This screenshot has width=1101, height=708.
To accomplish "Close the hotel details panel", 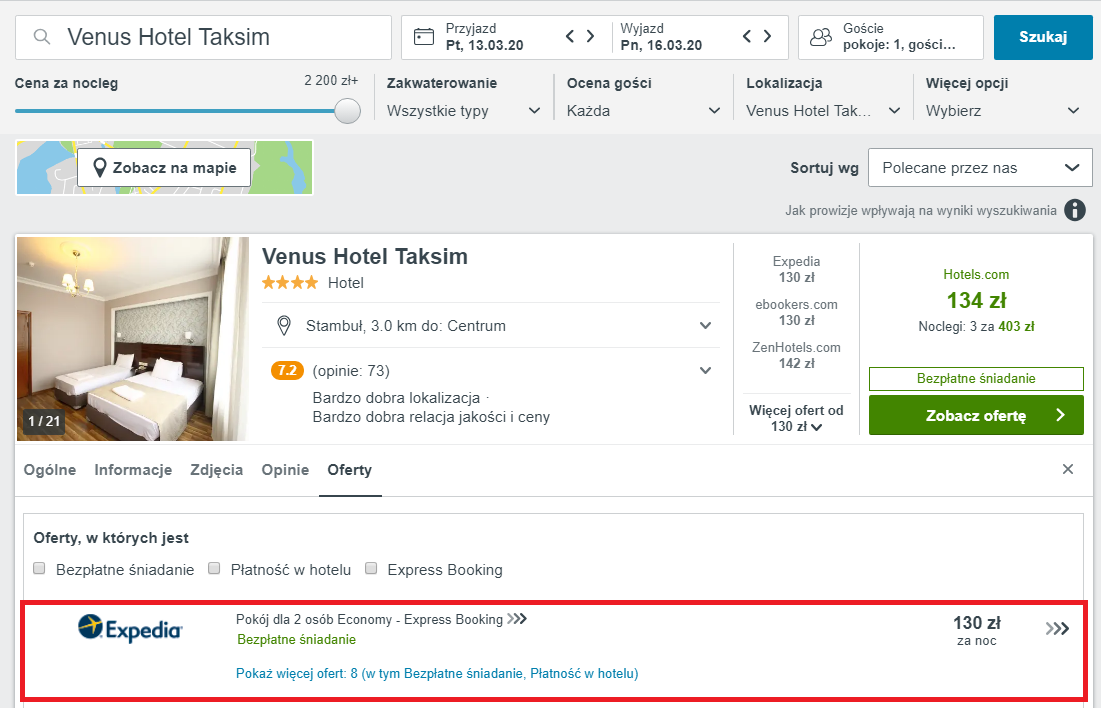I will coord(1068,469).
